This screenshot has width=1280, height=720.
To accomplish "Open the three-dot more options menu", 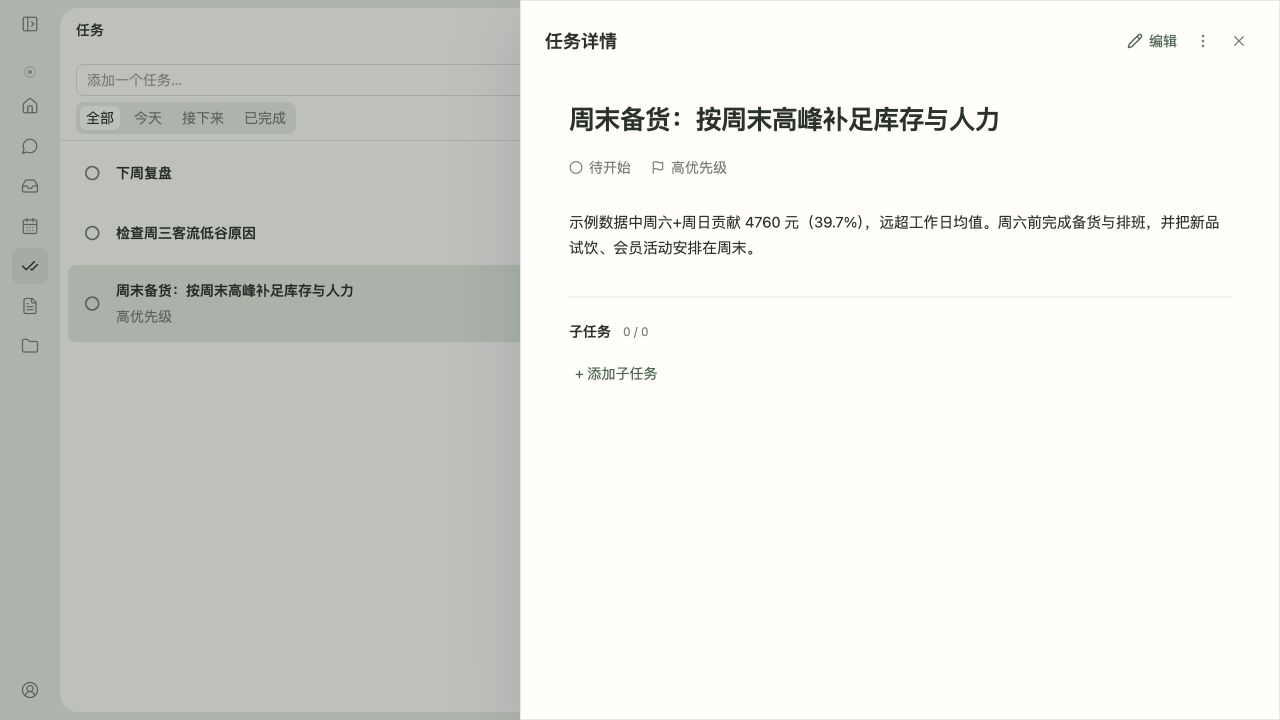I will pos(1203,41).
